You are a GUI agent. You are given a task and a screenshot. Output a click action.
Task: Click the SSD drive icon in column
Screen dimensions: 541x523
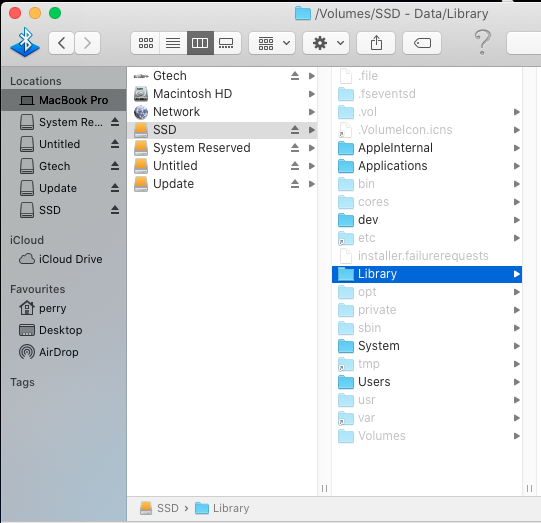[x=141, y=130]
